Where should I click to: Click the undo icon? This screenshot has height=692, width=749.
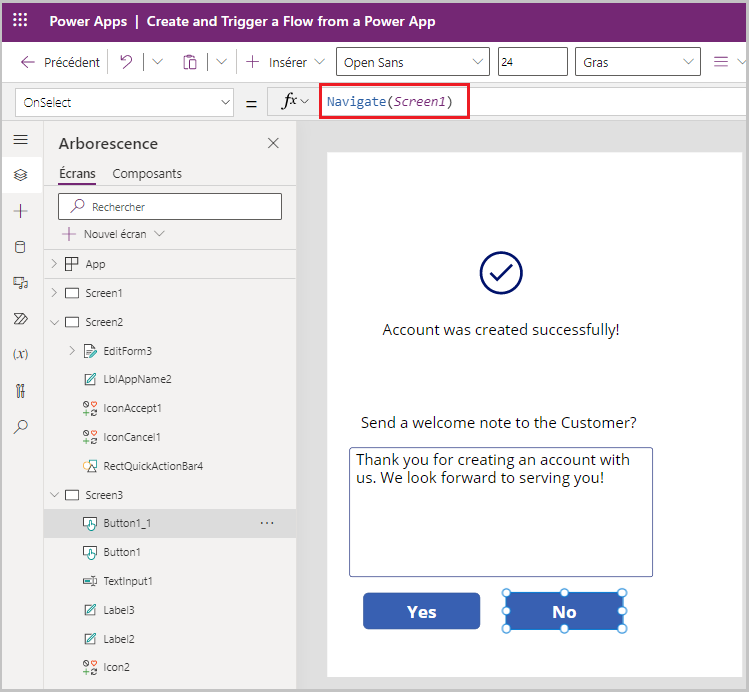coord(126,62)
